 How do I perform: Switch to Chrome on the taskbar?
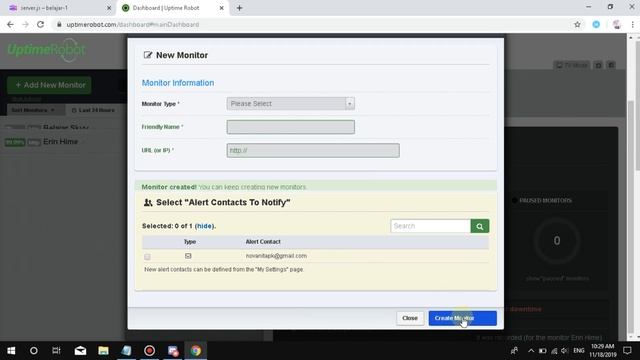coord(196,351)
